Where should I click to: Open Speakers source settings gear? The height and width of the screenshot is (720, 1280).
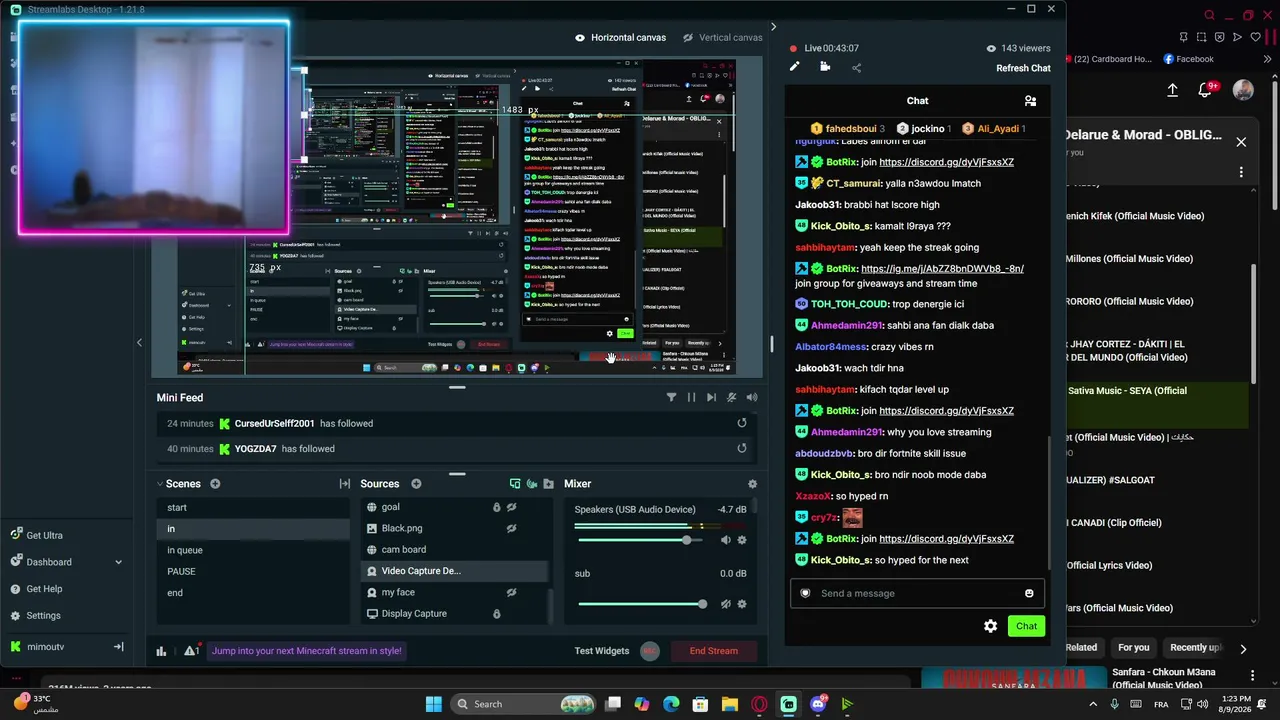pyautogui.click(x=742, y=540)
